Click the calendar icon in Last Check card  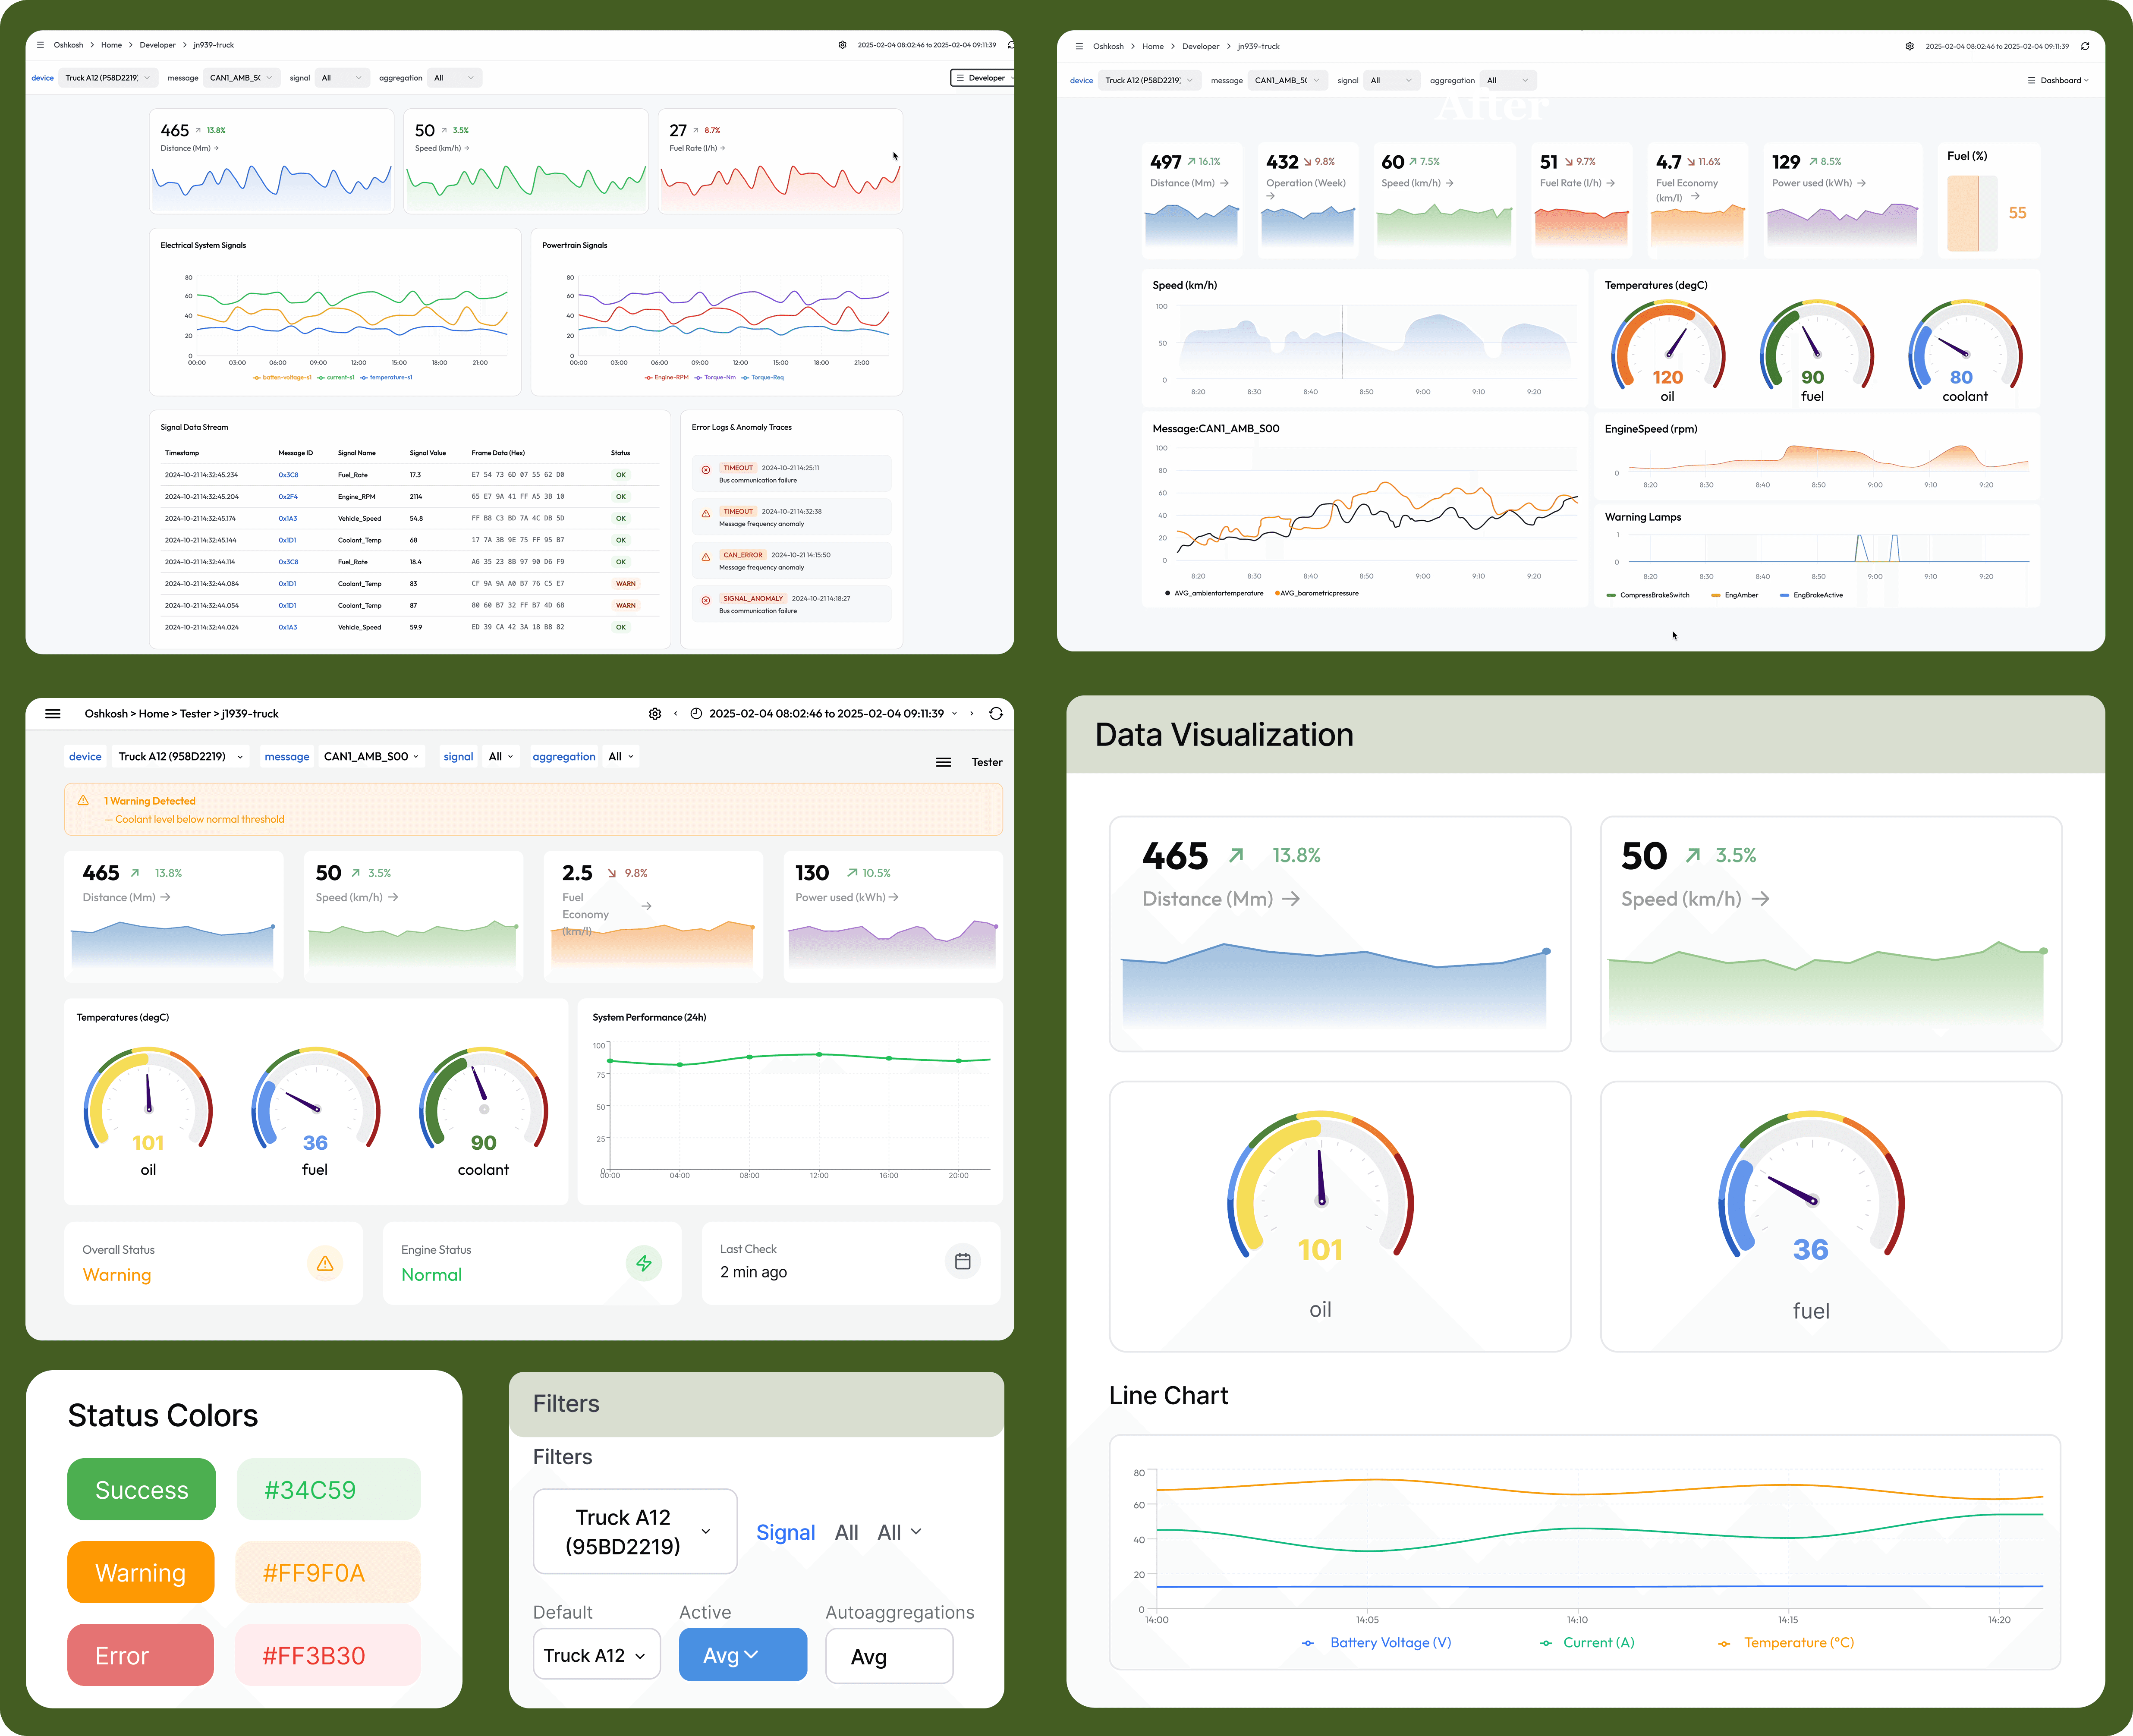[962, 1262]
